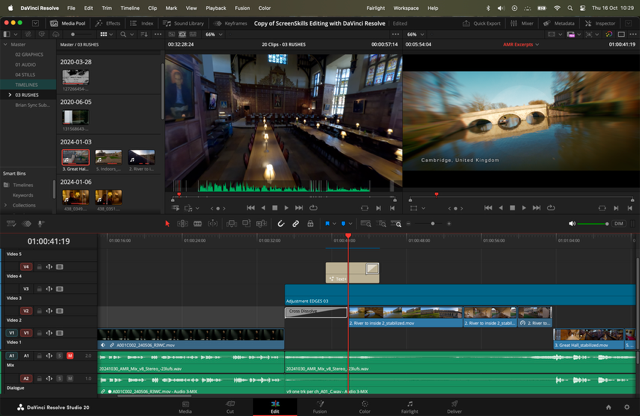This screenshot has width=640, height=416.
Task: Expand the 03 RUSHES bin
Action: pyautogui.click(x=10, y=95)
